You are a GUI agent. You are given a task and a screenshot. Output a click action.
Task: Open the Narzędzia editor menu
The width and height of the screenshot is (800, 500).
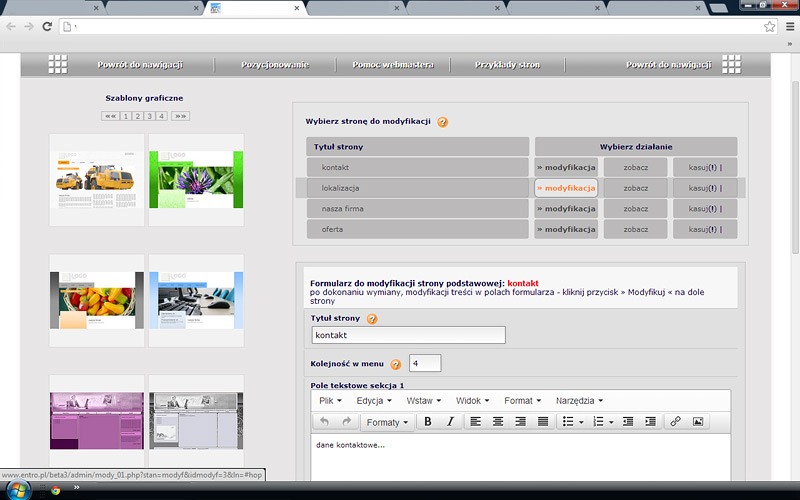(x=579, y=400)
